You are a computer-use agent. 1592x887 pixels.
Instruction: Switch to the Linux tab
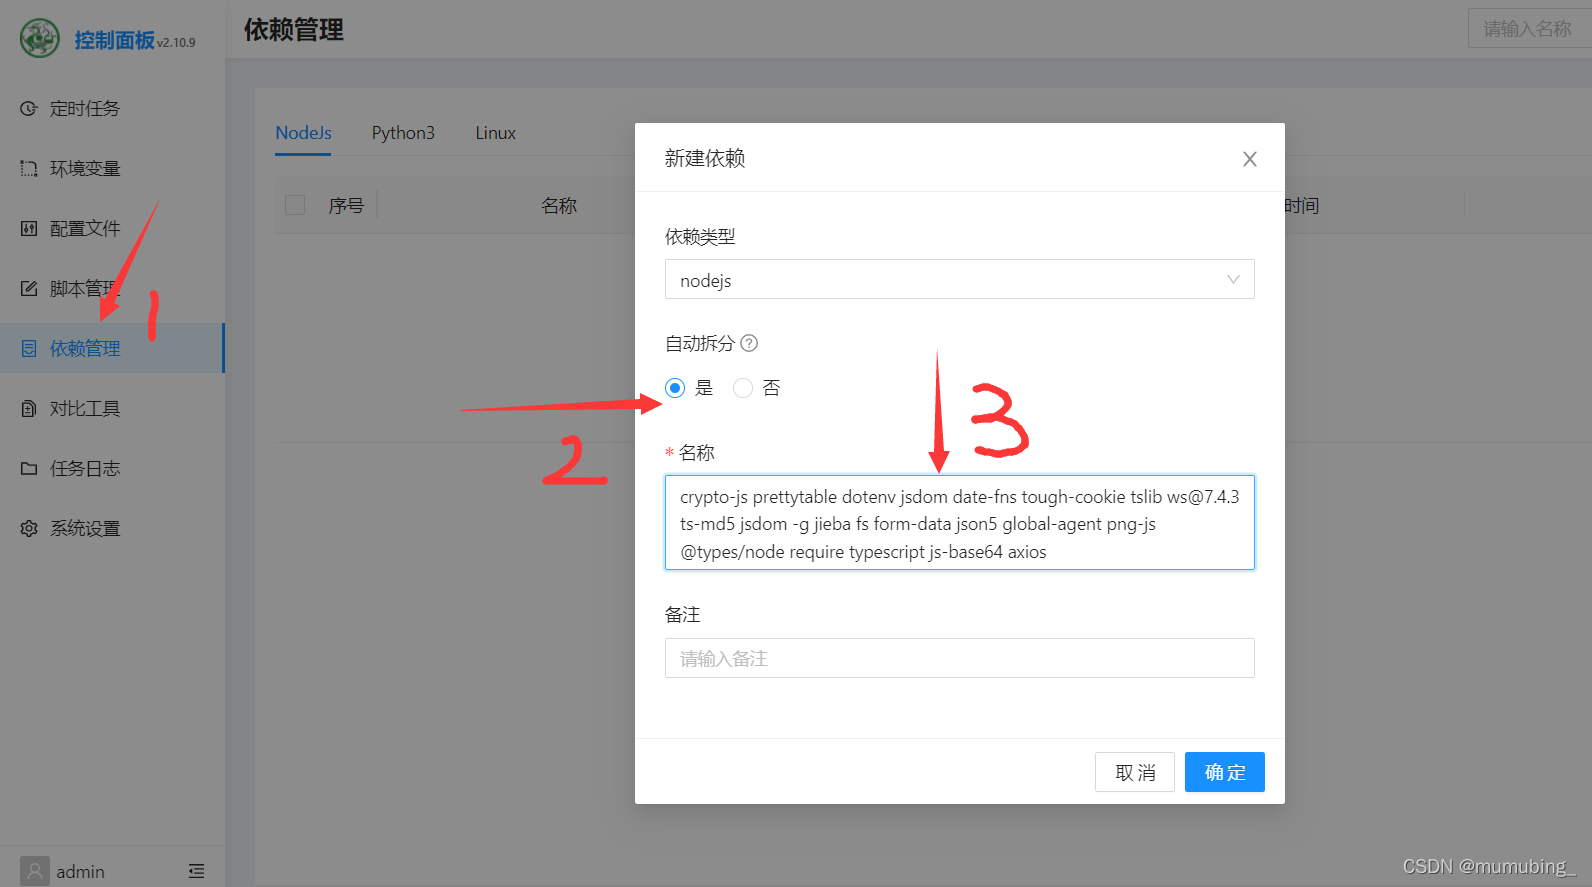[x=495, y=133]
